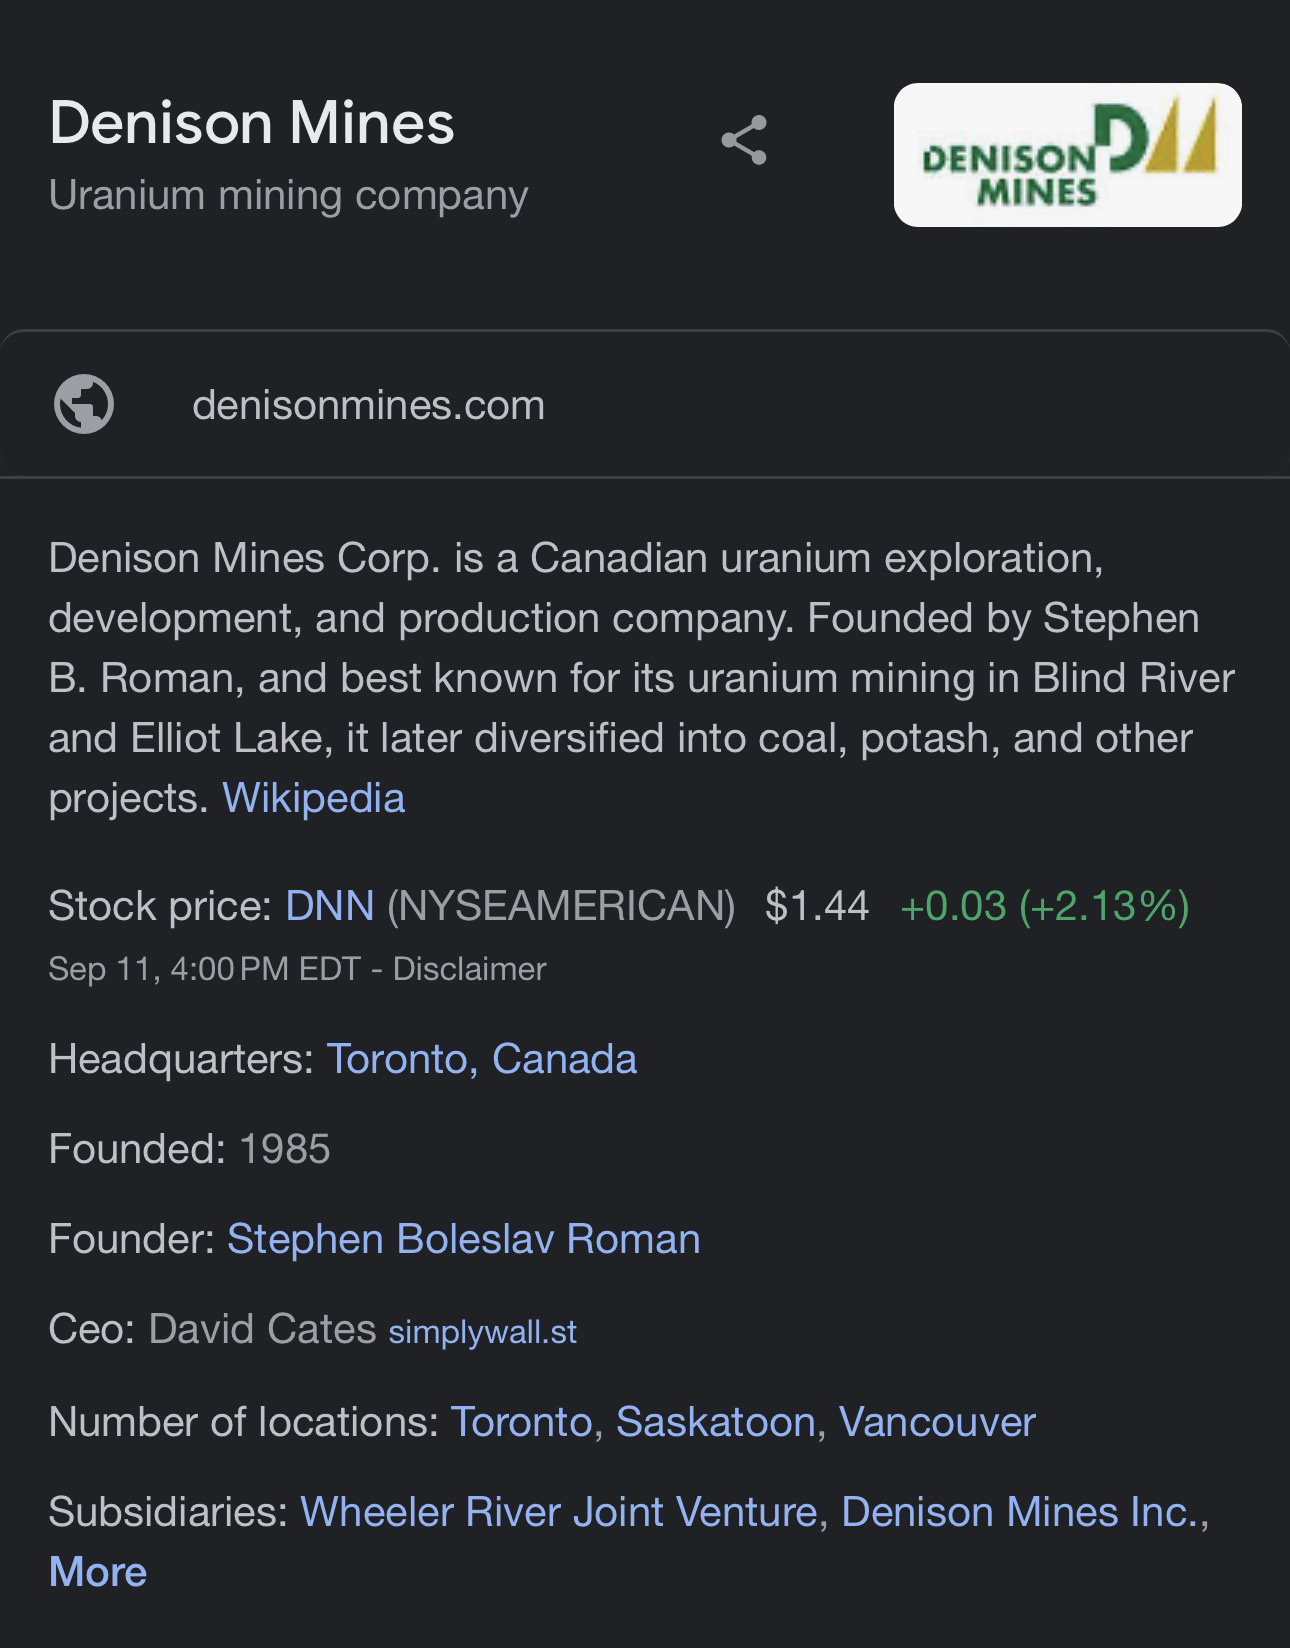This screenshot has width=1290, height=1648.
Task: Click the $1.44 stock price value
Action: [x=816, y=906]
